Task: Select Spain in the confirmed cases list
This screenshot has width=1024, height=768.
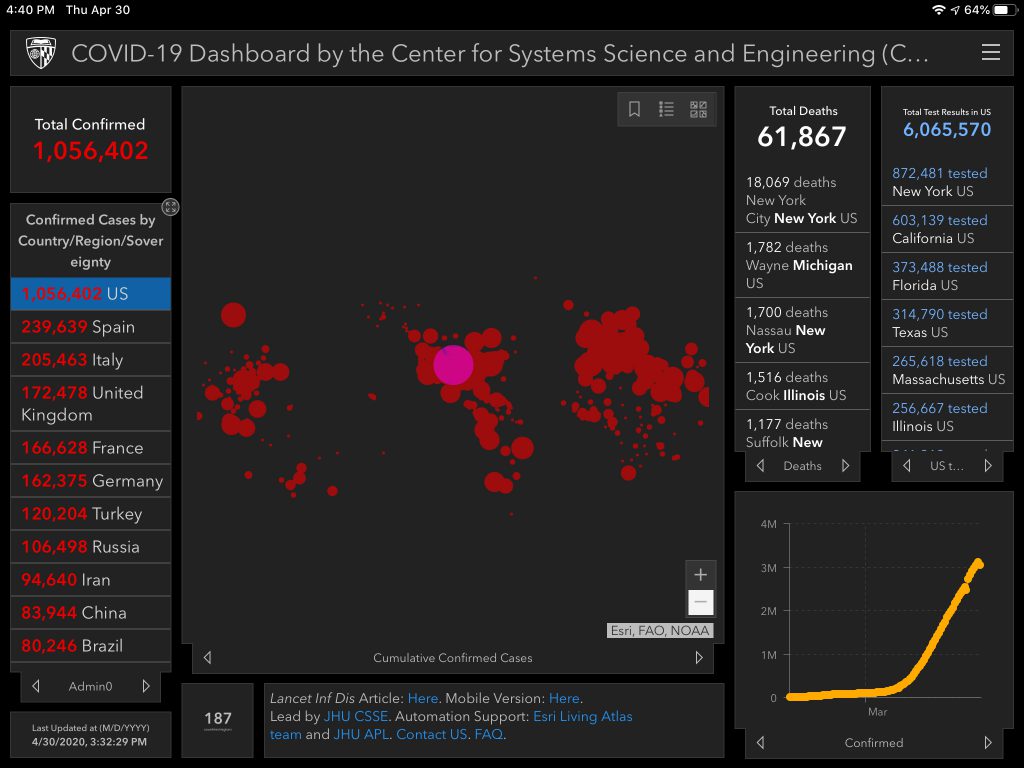Action: coord(90,327)
